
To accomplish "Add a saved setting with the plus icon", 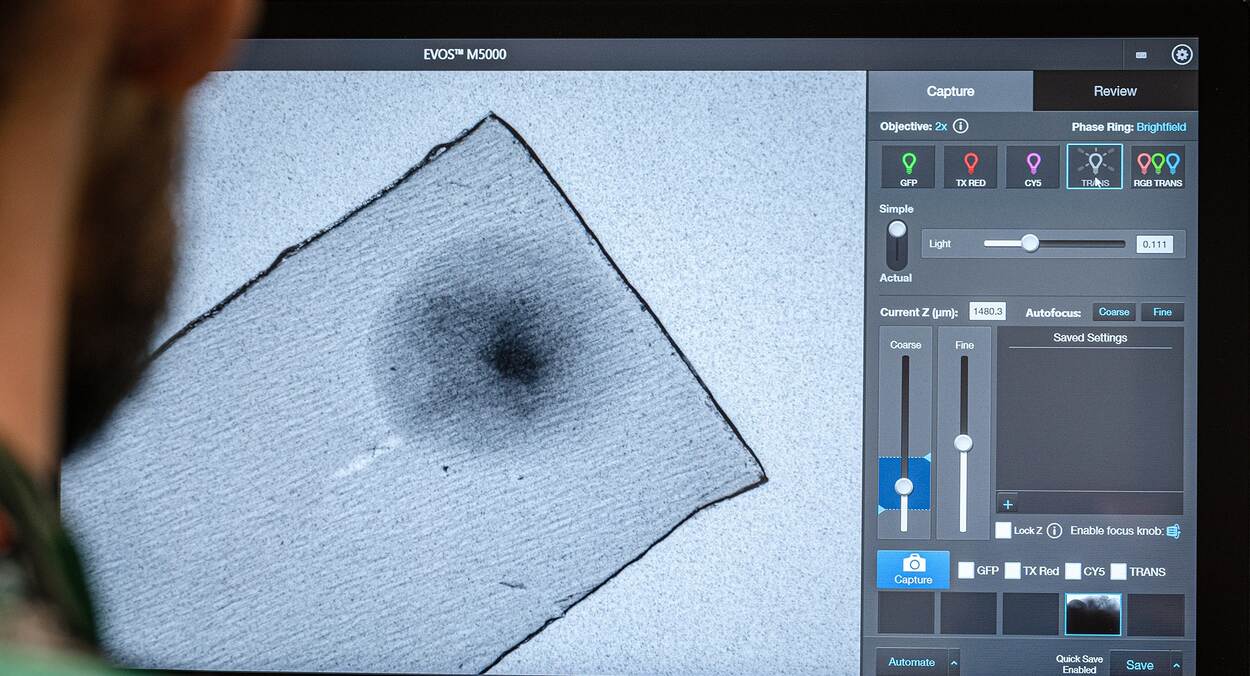I will click(1007, 505).
